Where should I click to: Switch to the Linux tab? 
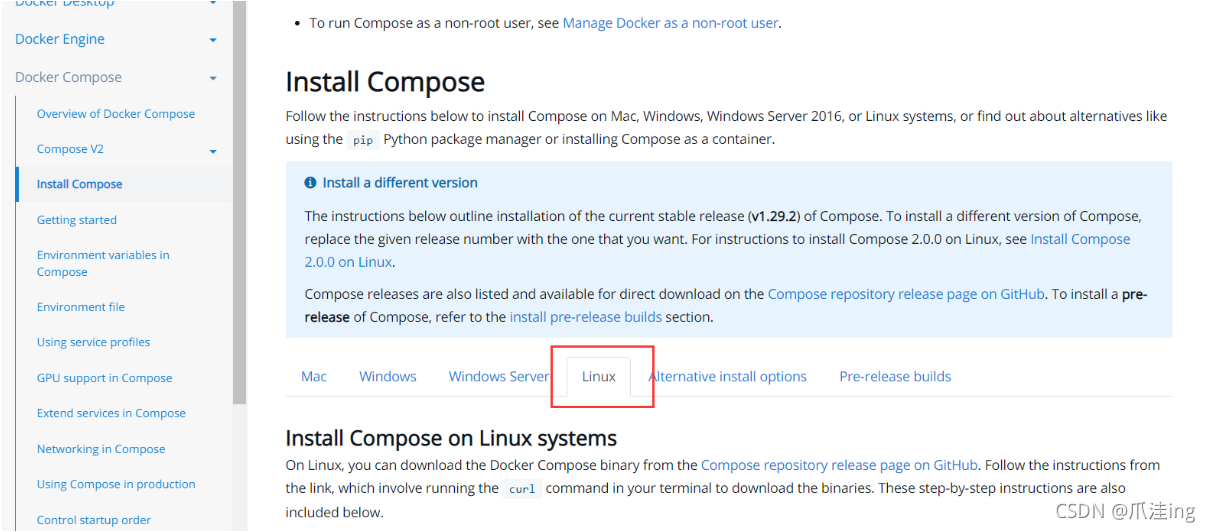pyautogui.click(x=599, y=376)
